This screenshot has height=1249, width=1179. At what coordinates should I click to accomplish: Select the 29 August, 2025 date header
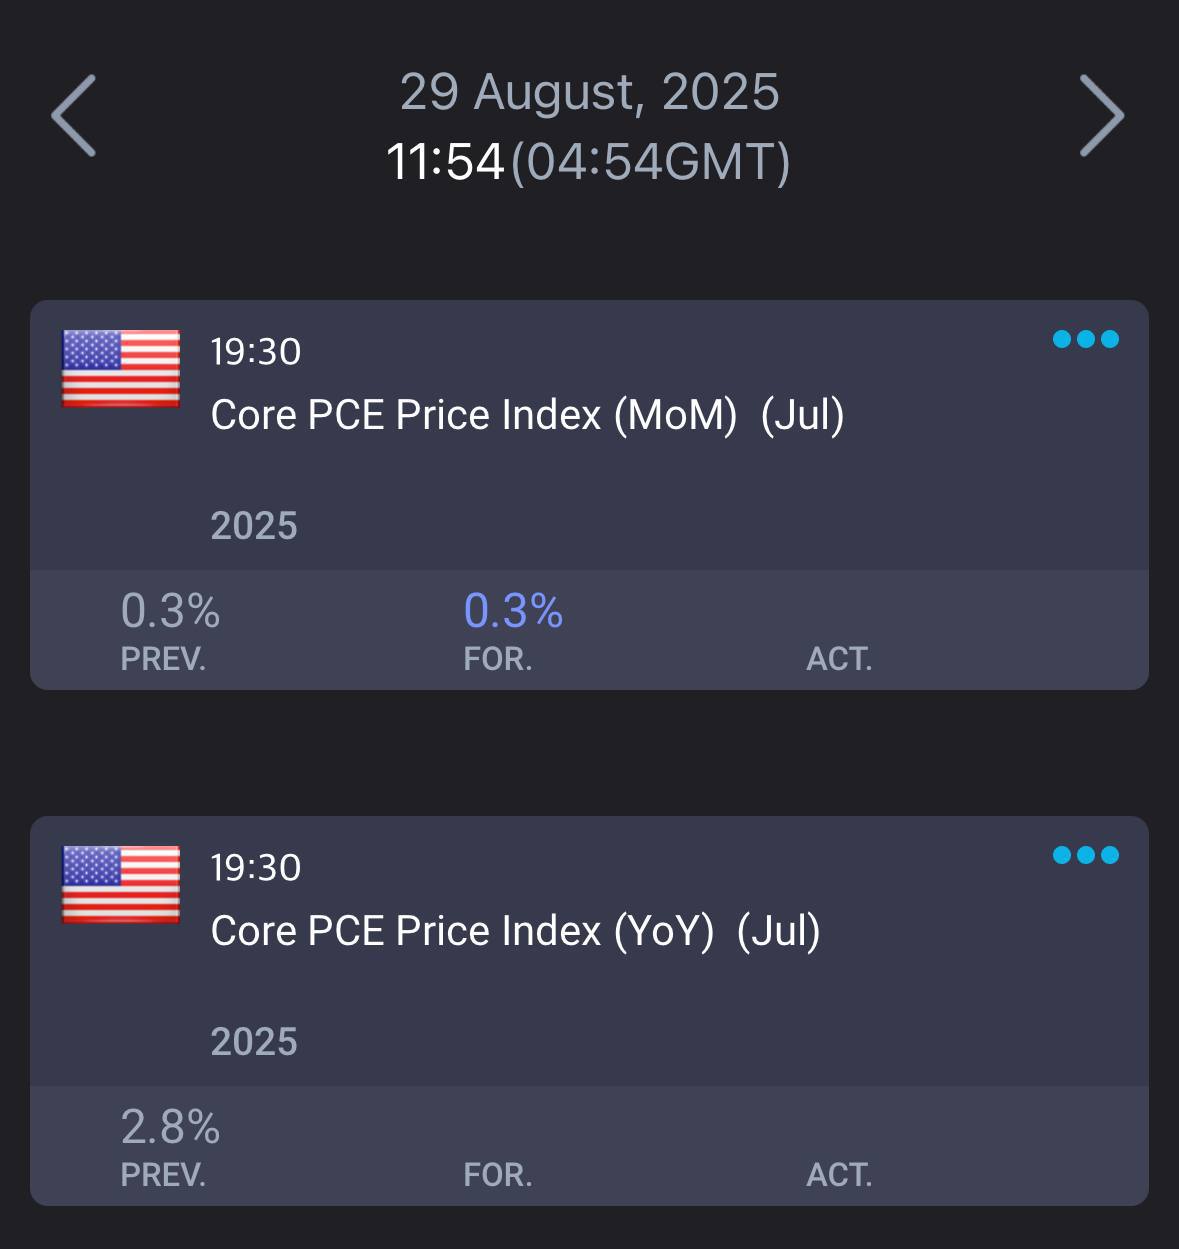pyautogui.click(x=590, y=92)
